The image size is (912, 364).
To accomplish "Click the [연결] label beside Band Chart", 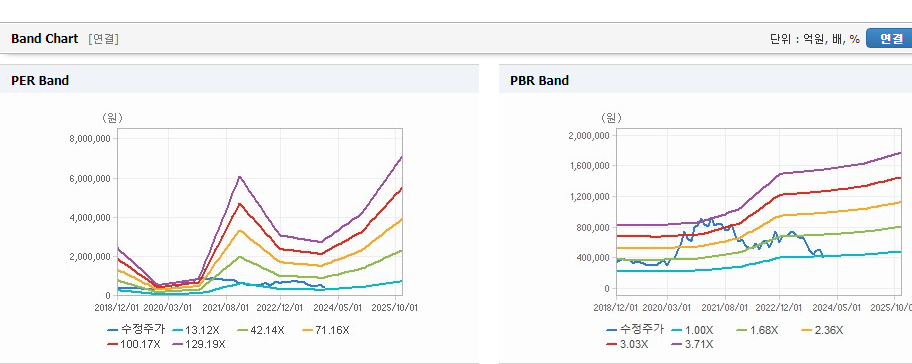I will (x=104, y=39).
